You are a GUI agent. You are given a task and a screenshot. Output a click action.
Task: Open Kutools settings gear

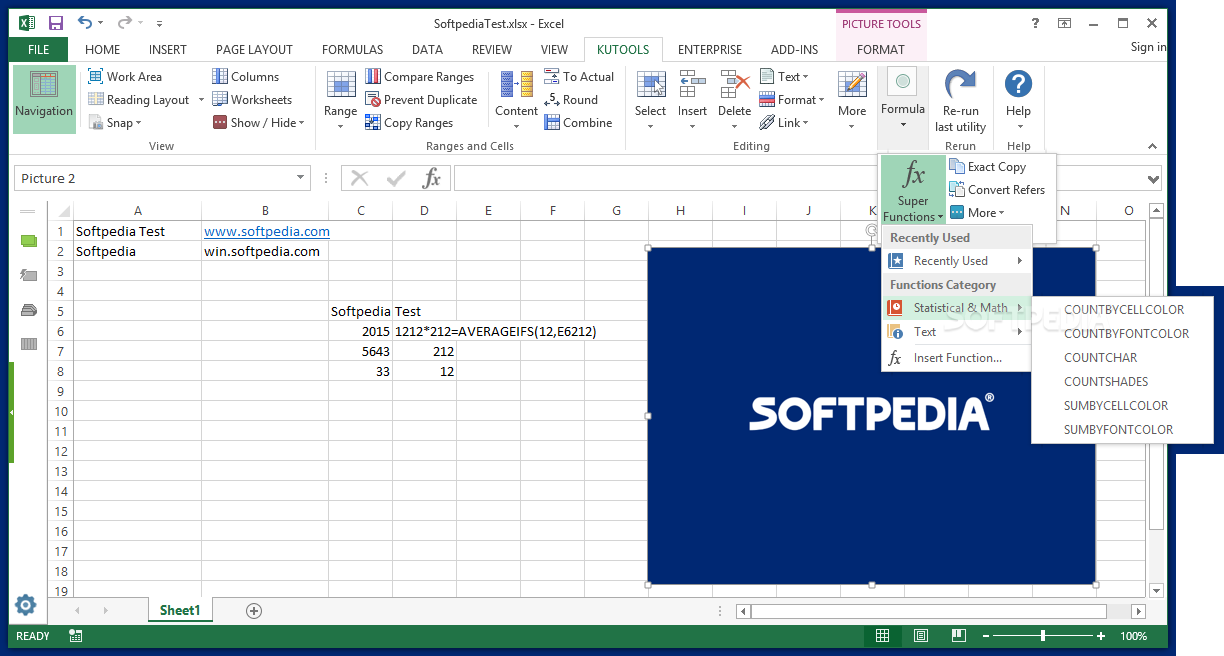click(25, 605)
